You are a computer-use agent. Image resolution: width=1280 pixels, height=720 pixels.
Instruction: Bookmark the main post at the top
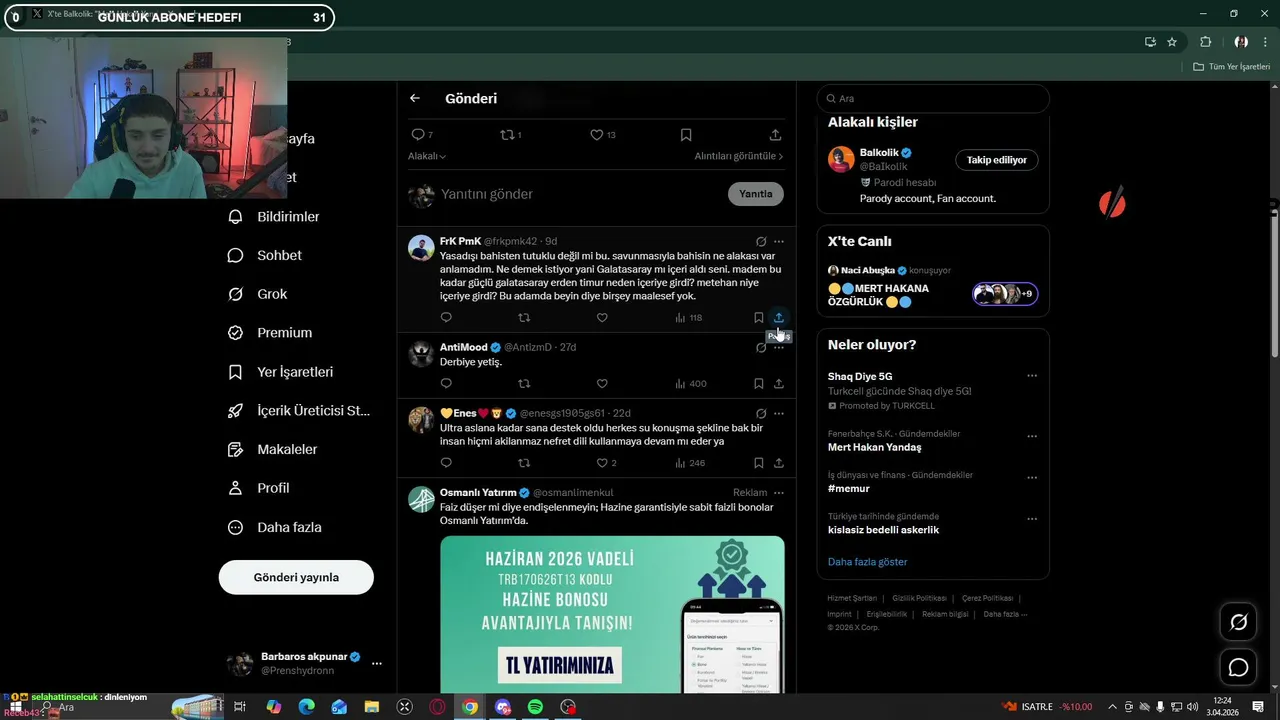point(686,134)
